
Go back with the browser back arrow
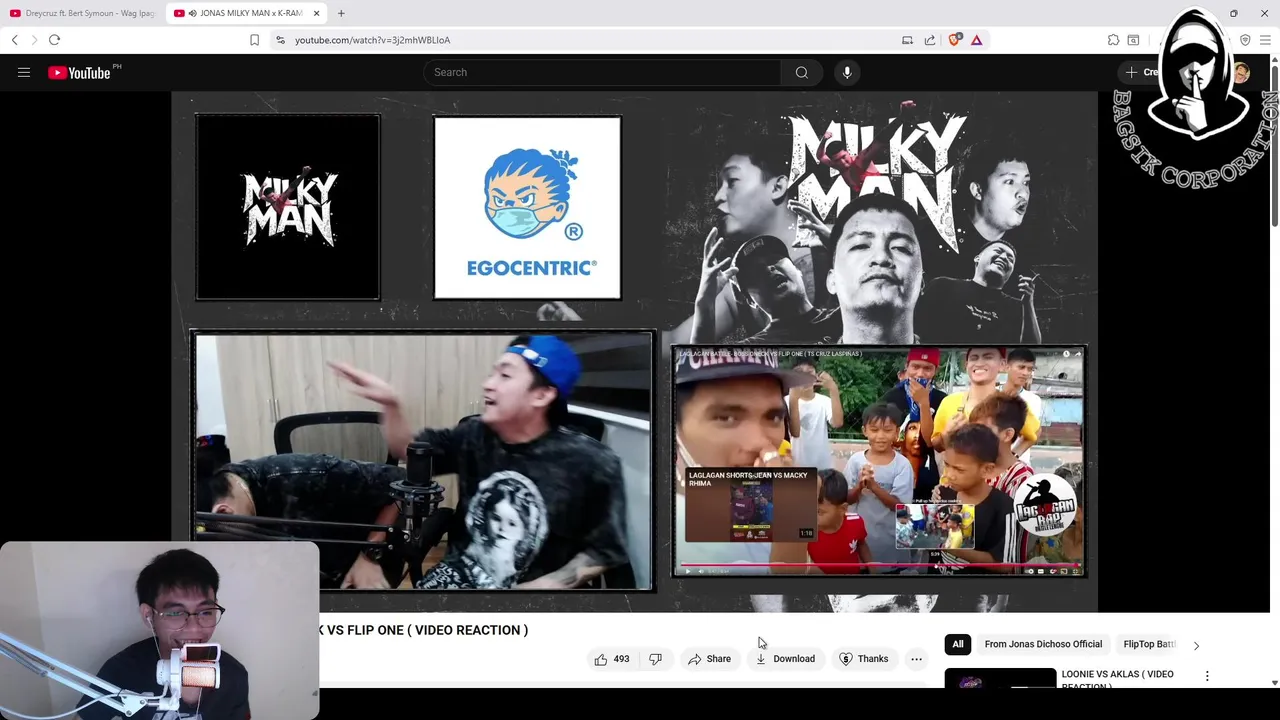click(x=14, y=40)
